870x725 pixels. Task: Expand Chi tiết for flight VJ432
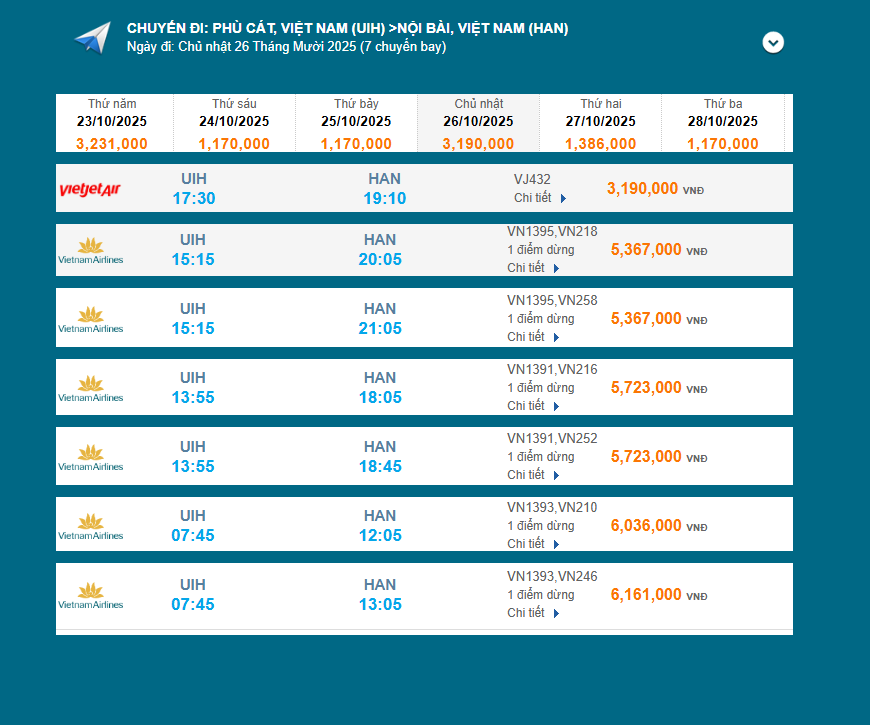coord(540,198)
